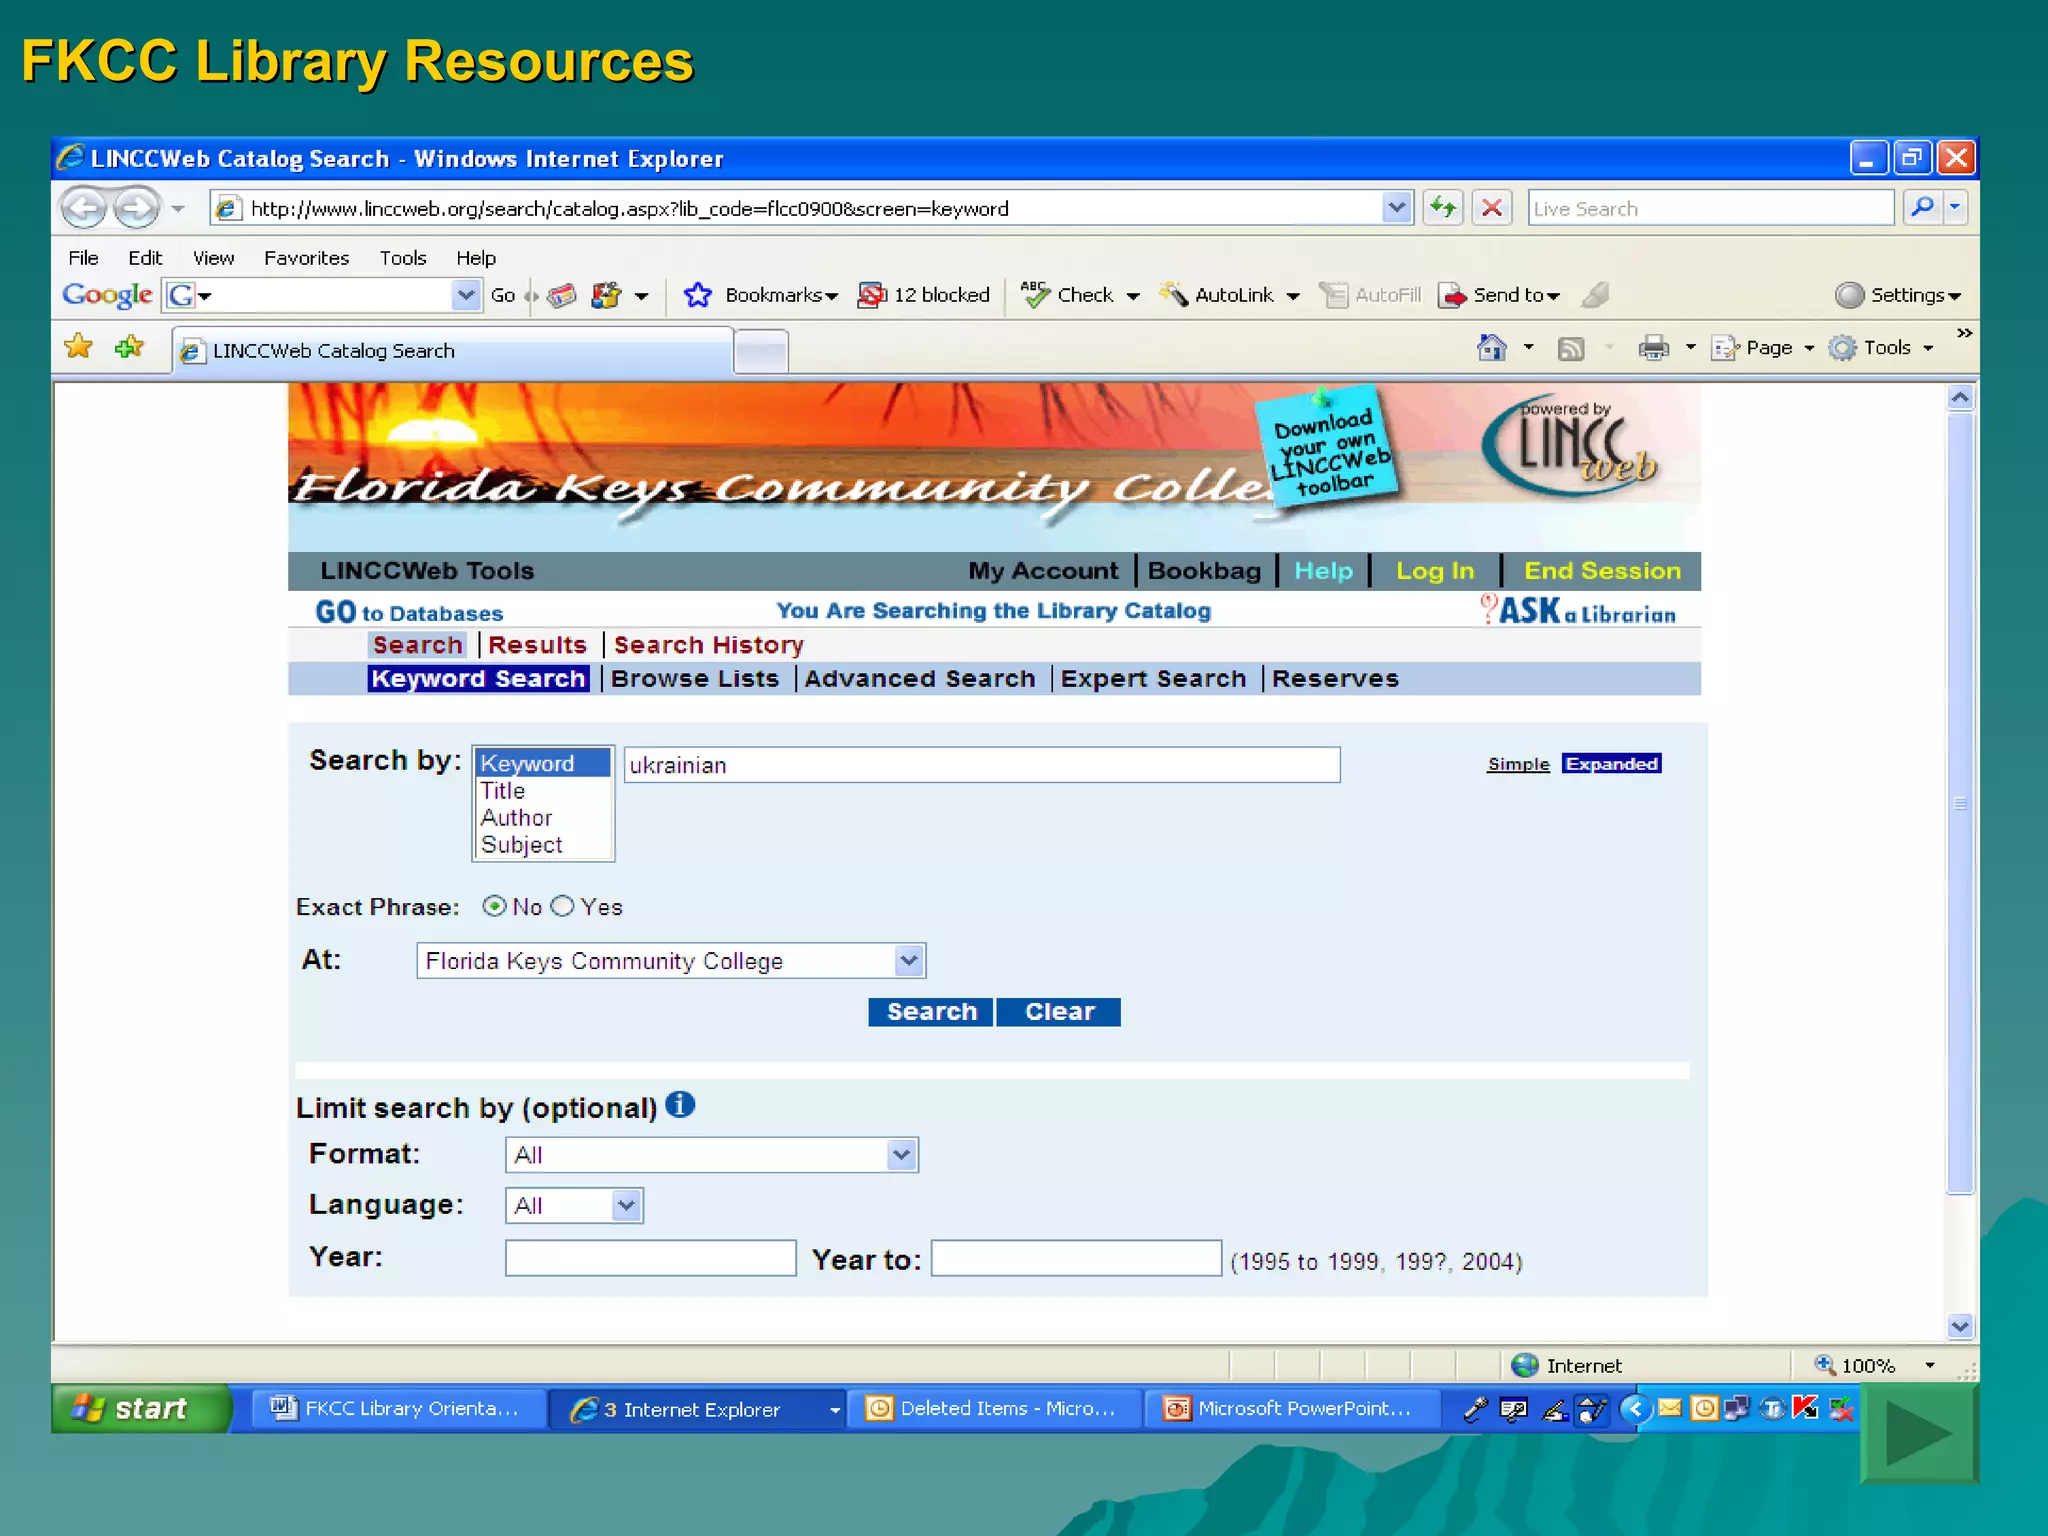2048x1536 pixels.
Task: Expand the Page menu dropdown
Action: click(1809, 348)
